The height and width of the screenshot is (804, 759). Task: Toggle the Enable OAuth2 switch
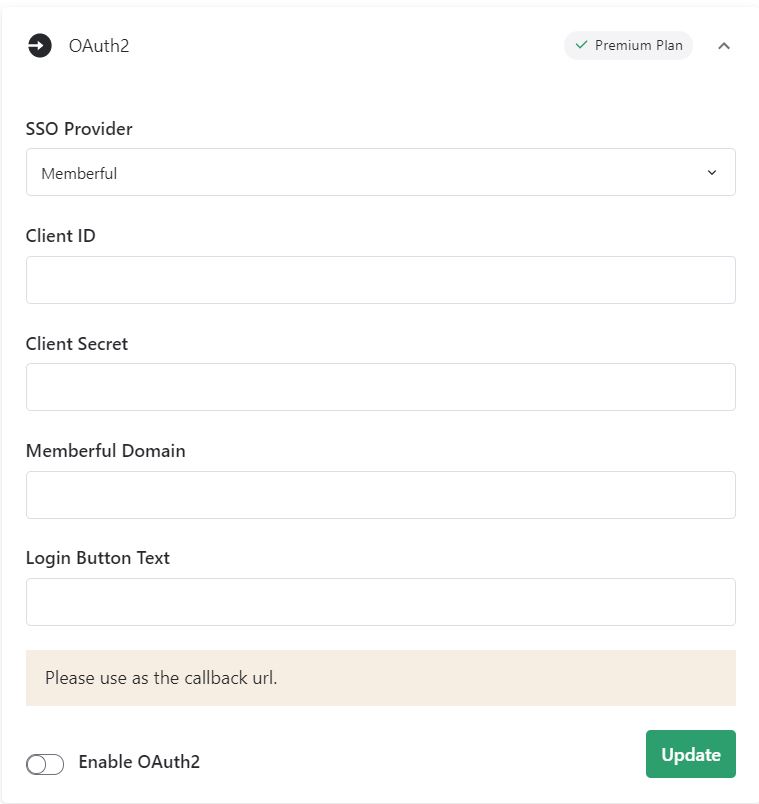[45, 764]
